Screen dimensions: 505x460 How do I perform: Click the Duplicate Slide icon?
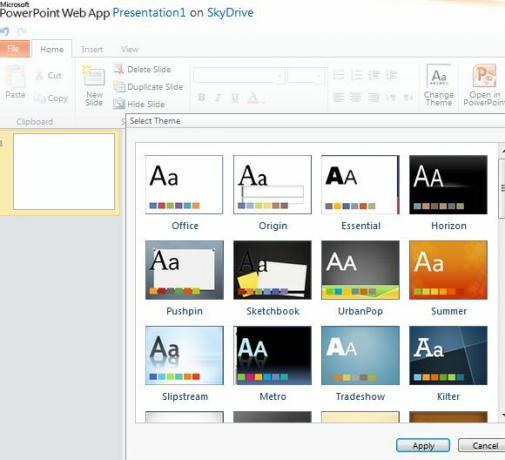click(119, 87)
